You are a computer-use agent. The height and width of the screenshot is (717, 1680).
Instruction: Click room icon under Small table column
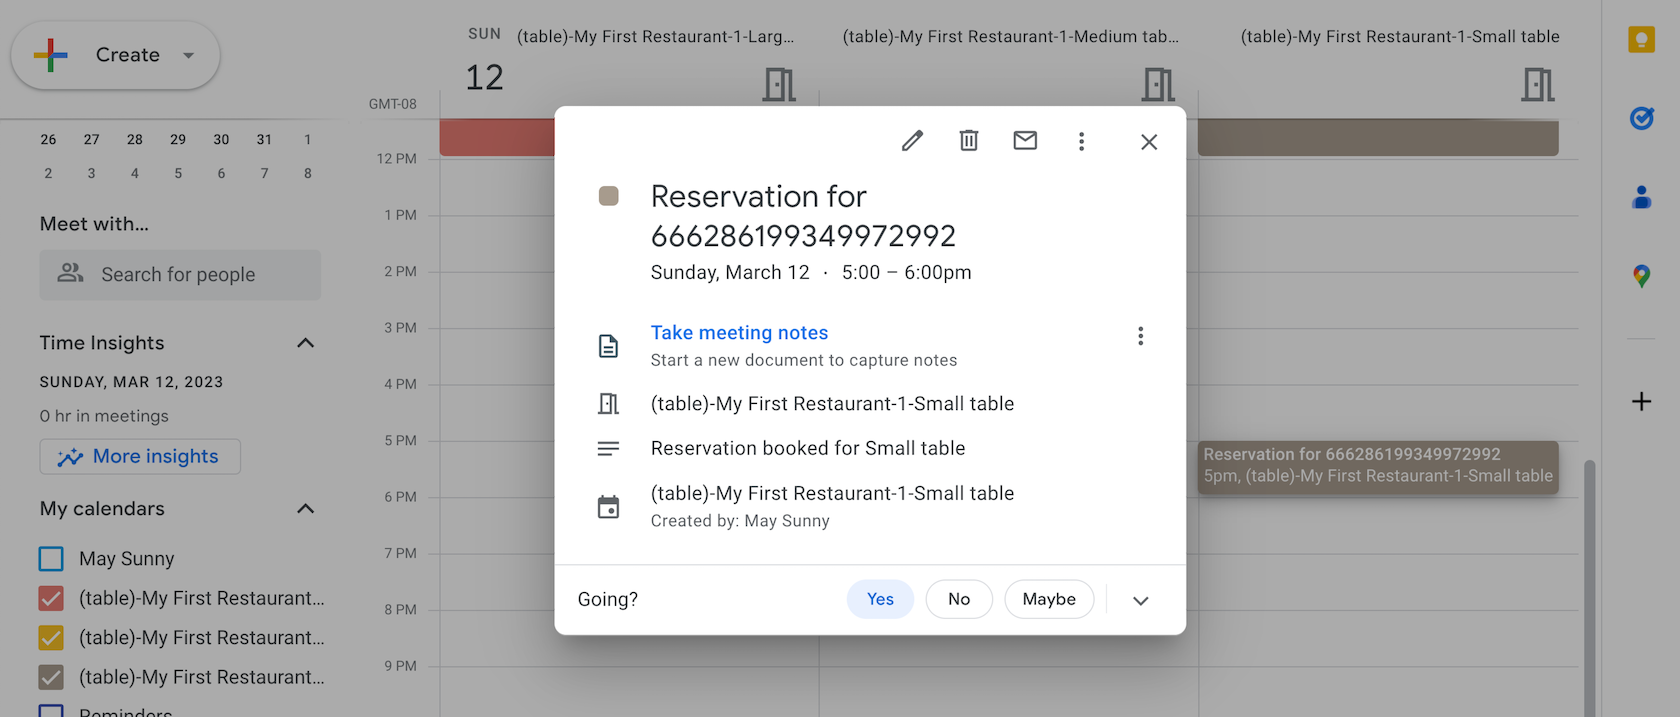coord(1538,85)
